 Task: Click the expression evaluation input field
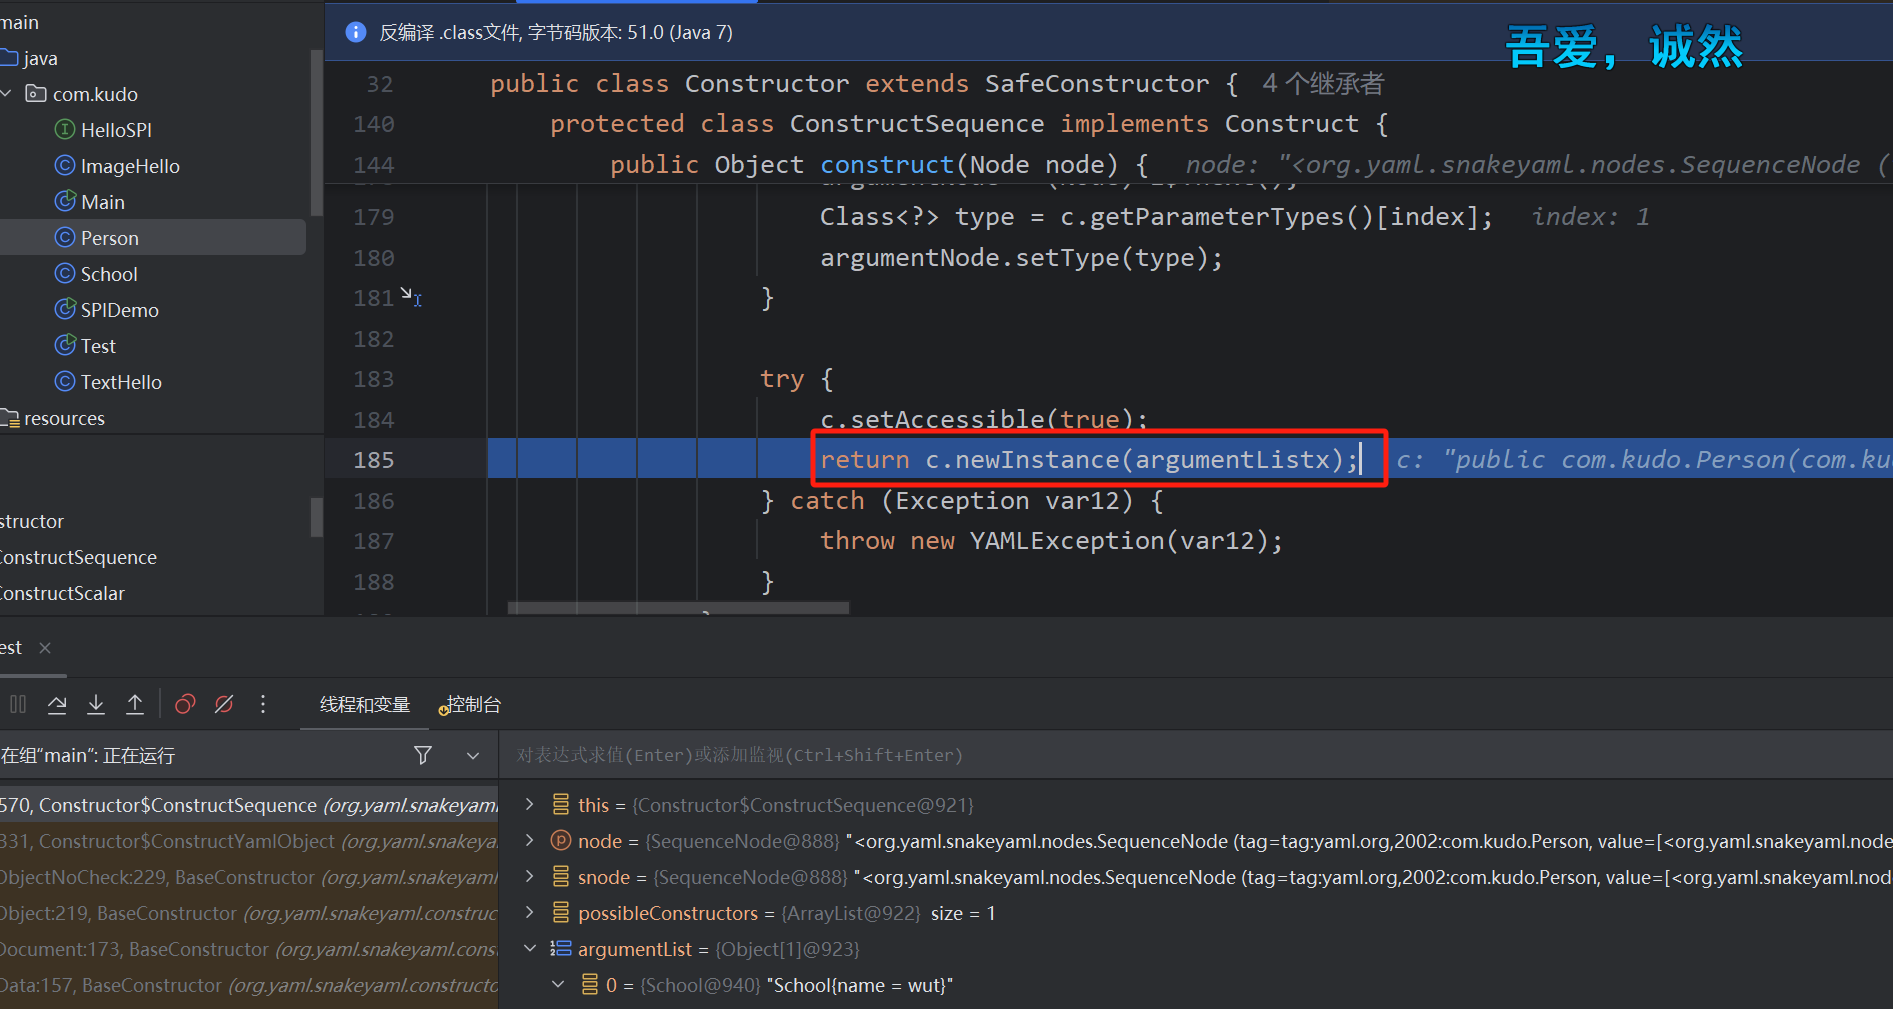point(1195,755)
